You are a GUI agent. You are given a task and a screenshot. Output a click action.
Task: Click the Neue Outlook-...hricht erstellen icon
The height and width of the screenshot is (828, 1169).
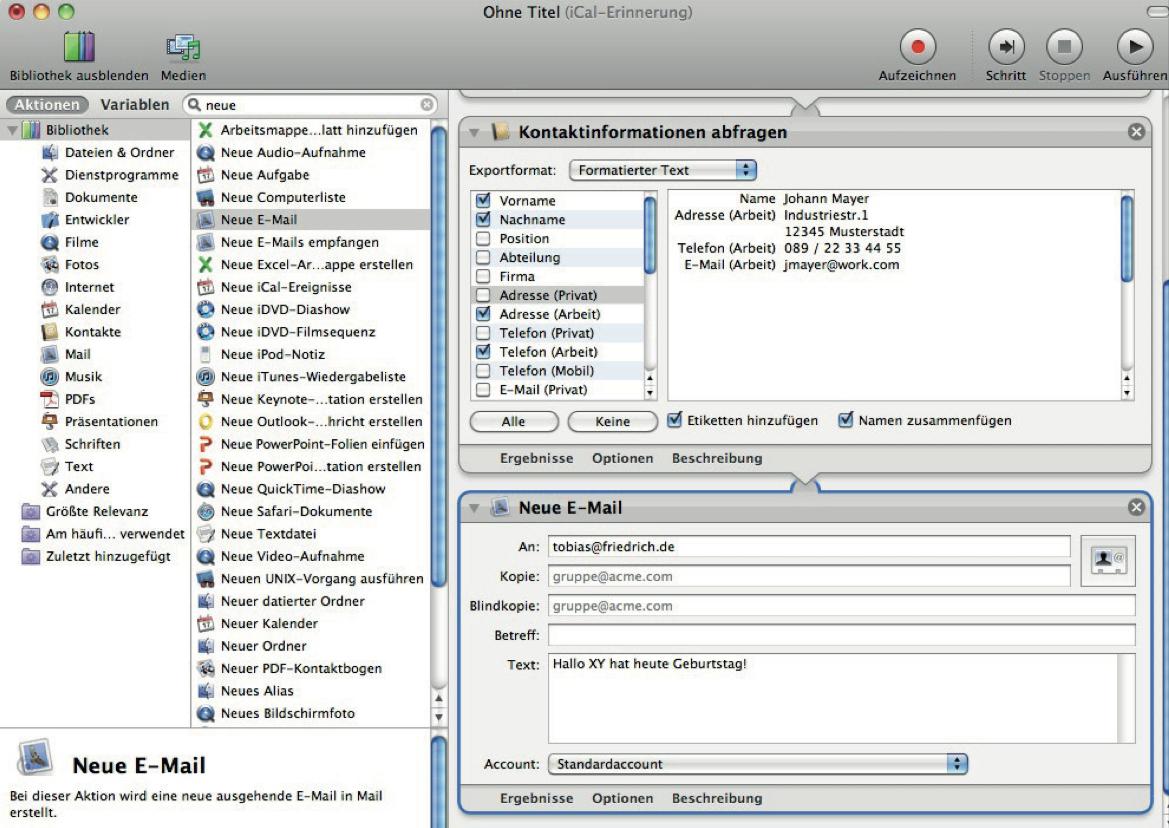pyautogui.click(x=206, y=422)
